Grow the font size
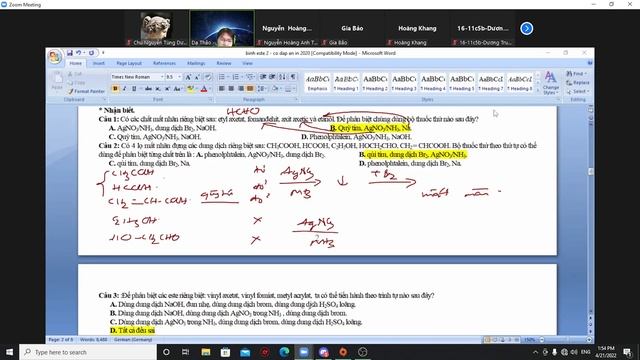 click(x=188, y=77)
